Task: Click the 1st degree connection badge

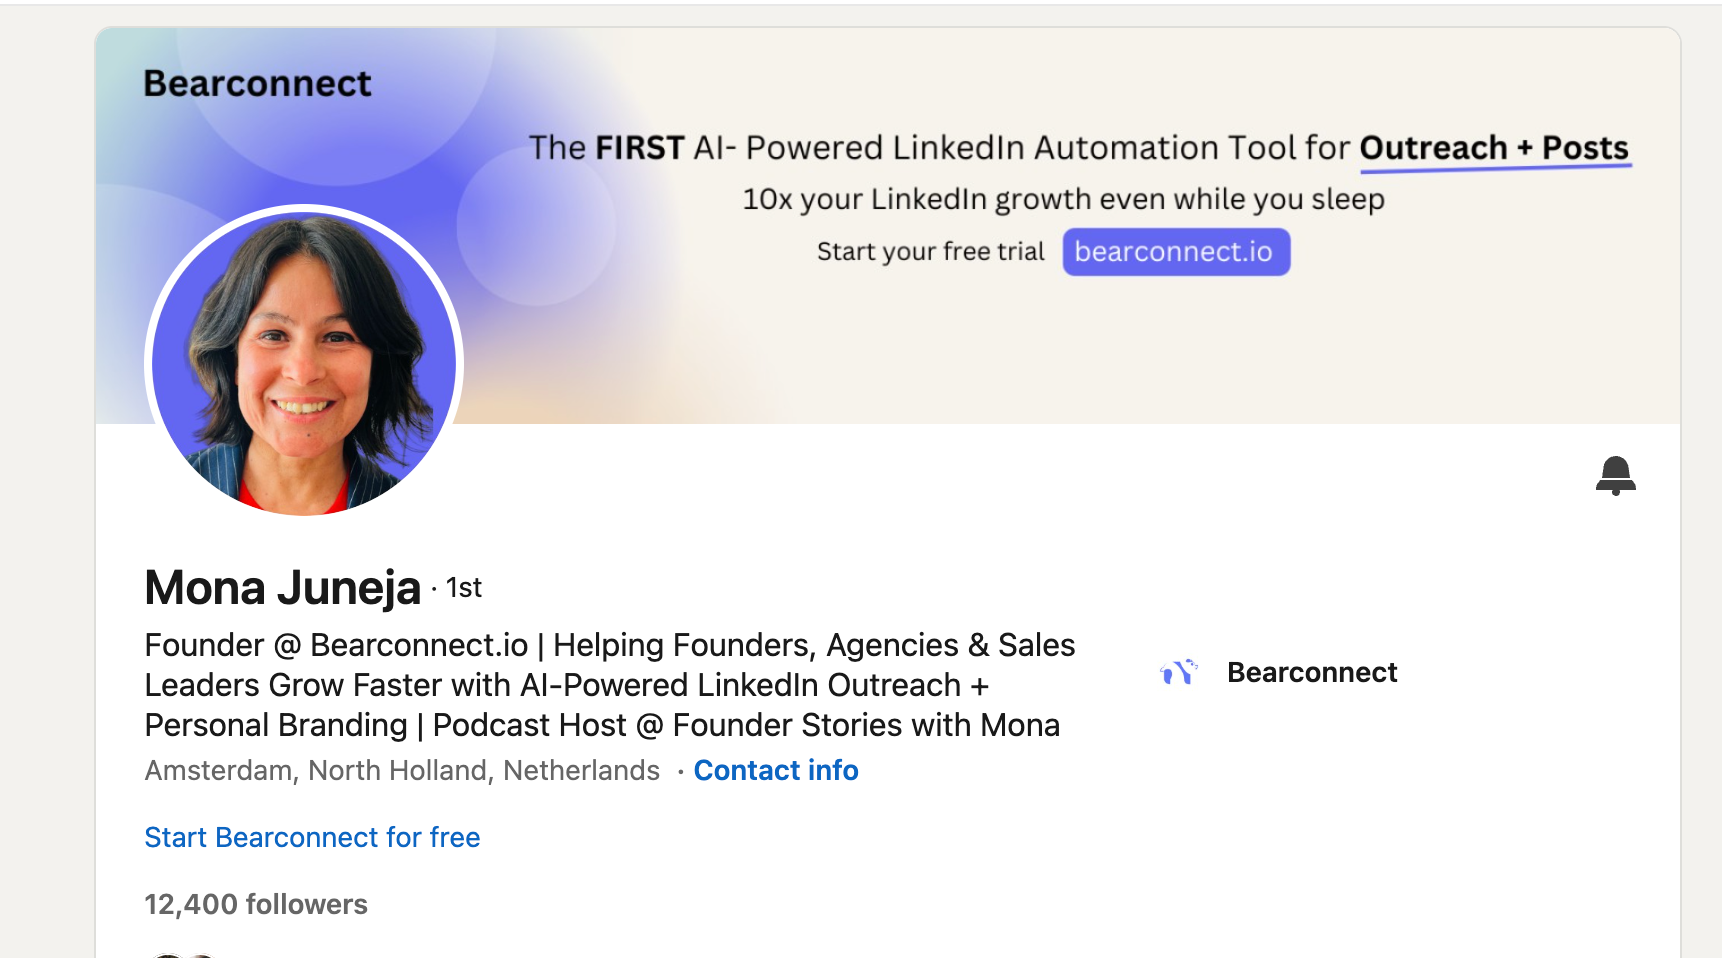Action: 464,588
